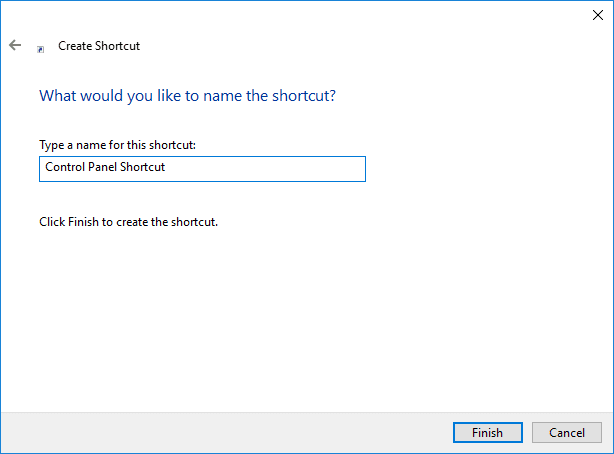Click the small shortcut icon beside the title

coord(40,47)
